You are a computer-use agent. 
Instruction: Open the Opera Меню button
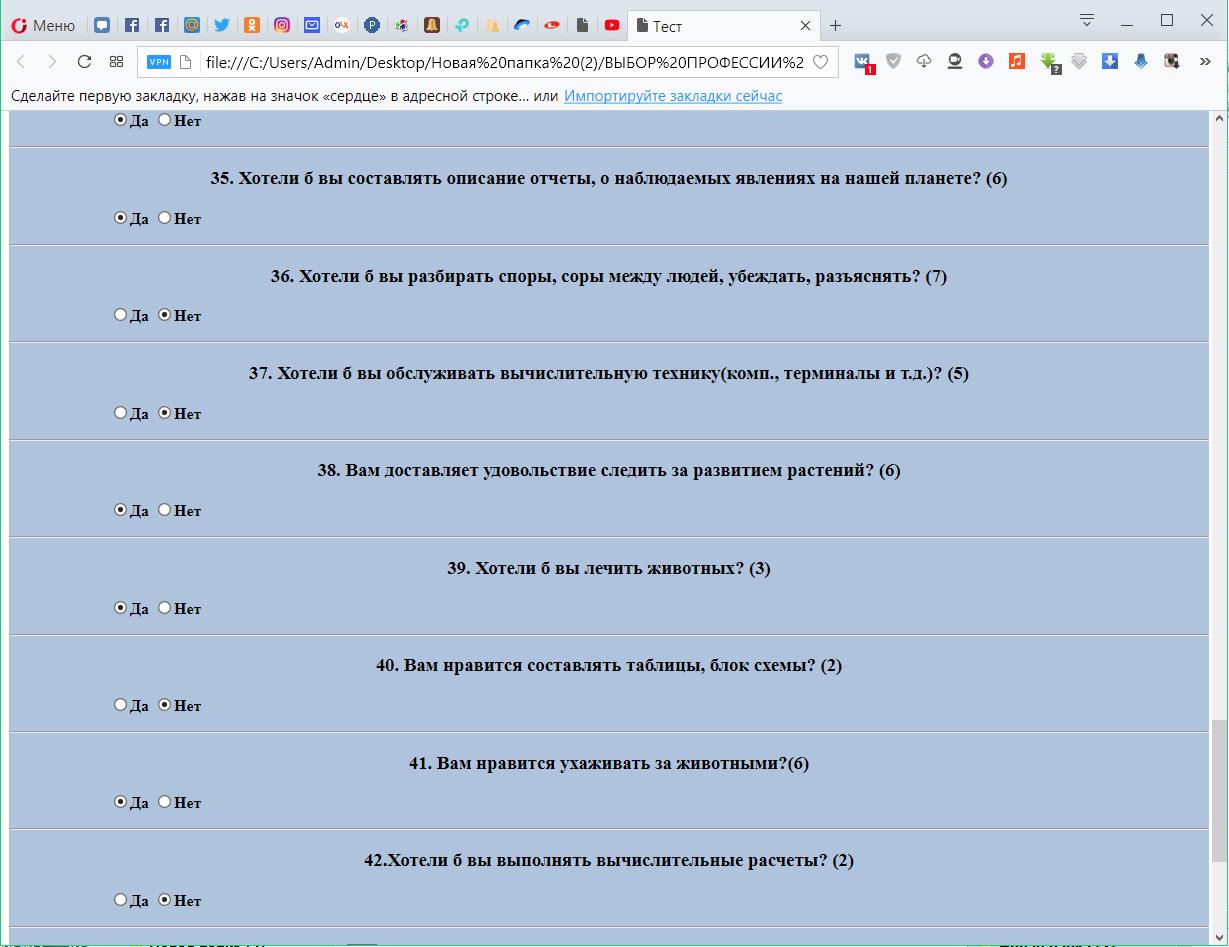[x=43, y=26]
